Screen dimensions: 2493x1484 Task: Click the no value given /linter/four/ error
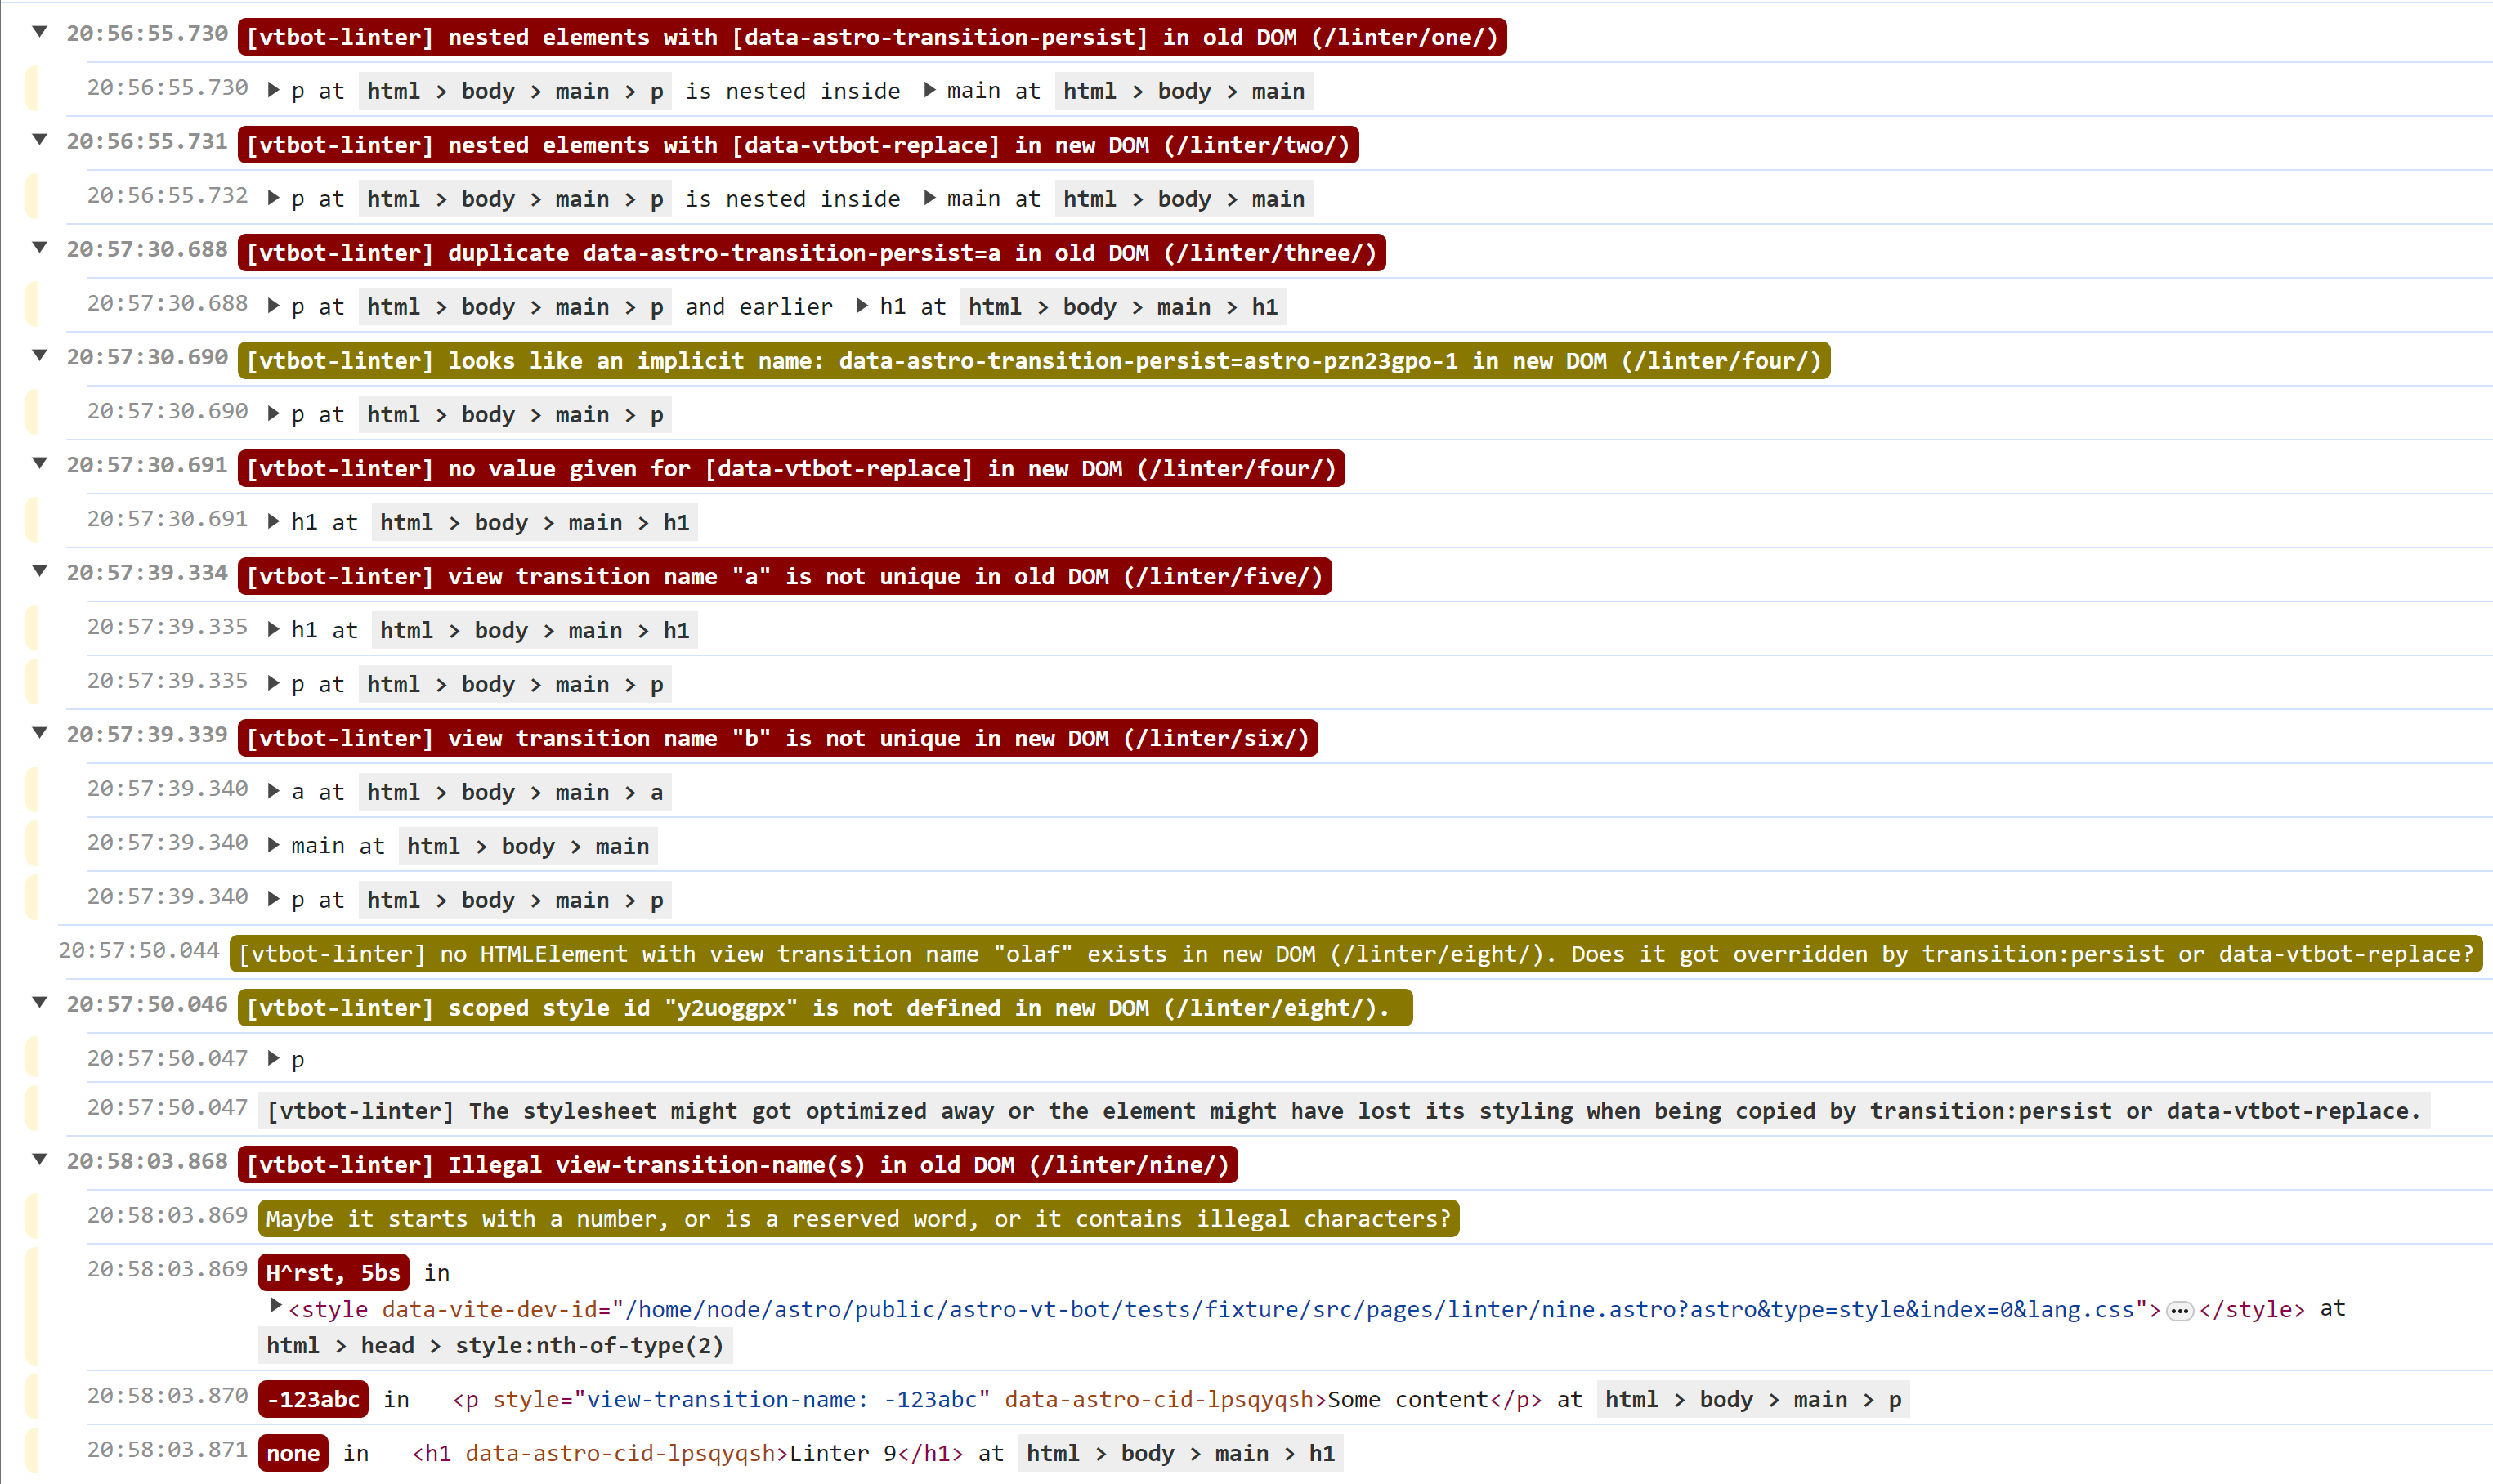point(790,469)
